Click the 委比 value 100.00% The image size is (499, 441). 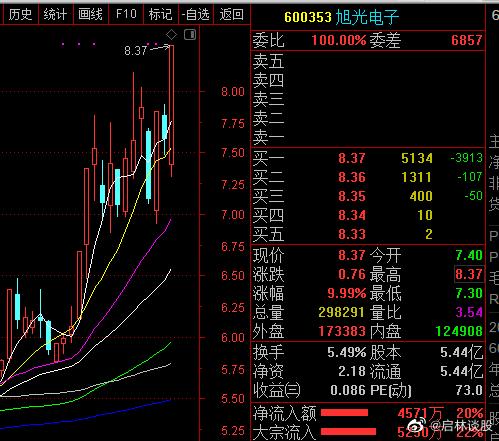pyautogui.click(x=339, y=40)
